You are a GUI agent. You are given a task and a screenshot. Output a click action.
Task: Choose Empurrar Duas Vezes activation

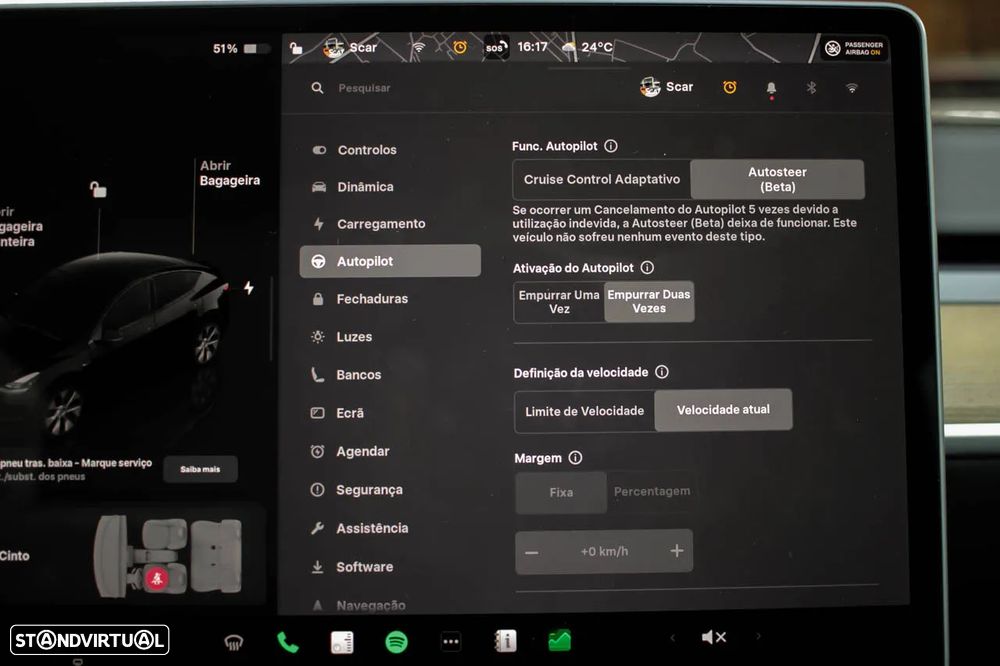click(x=649, y=301)
